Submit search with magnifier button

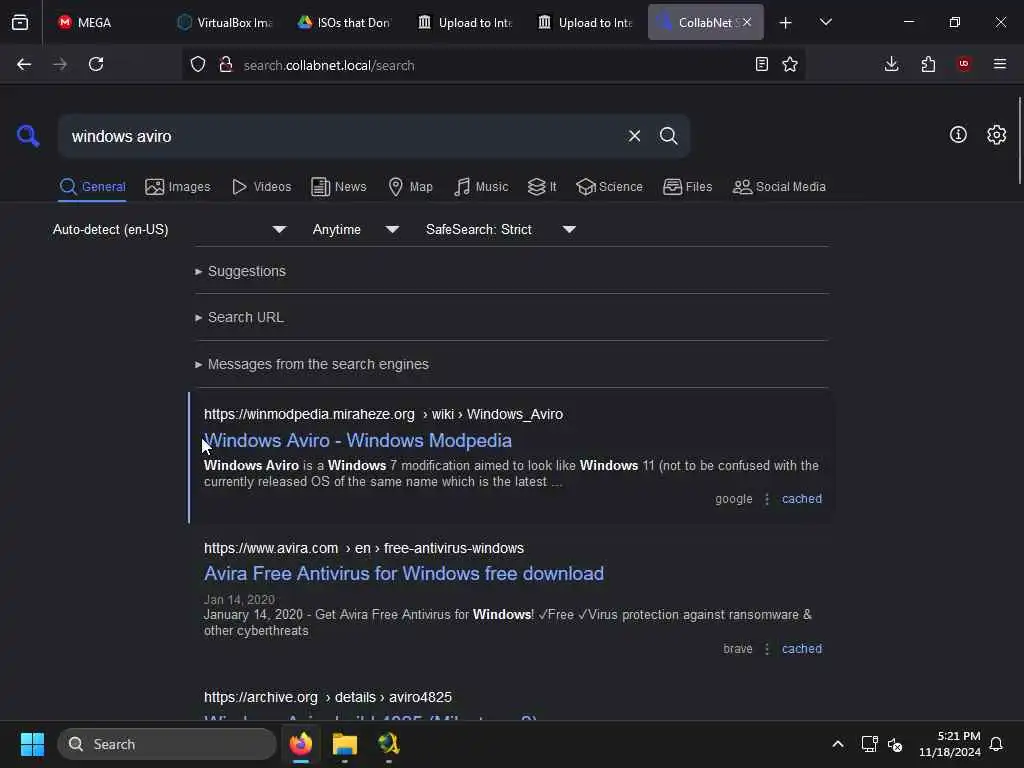pos(668,136)
